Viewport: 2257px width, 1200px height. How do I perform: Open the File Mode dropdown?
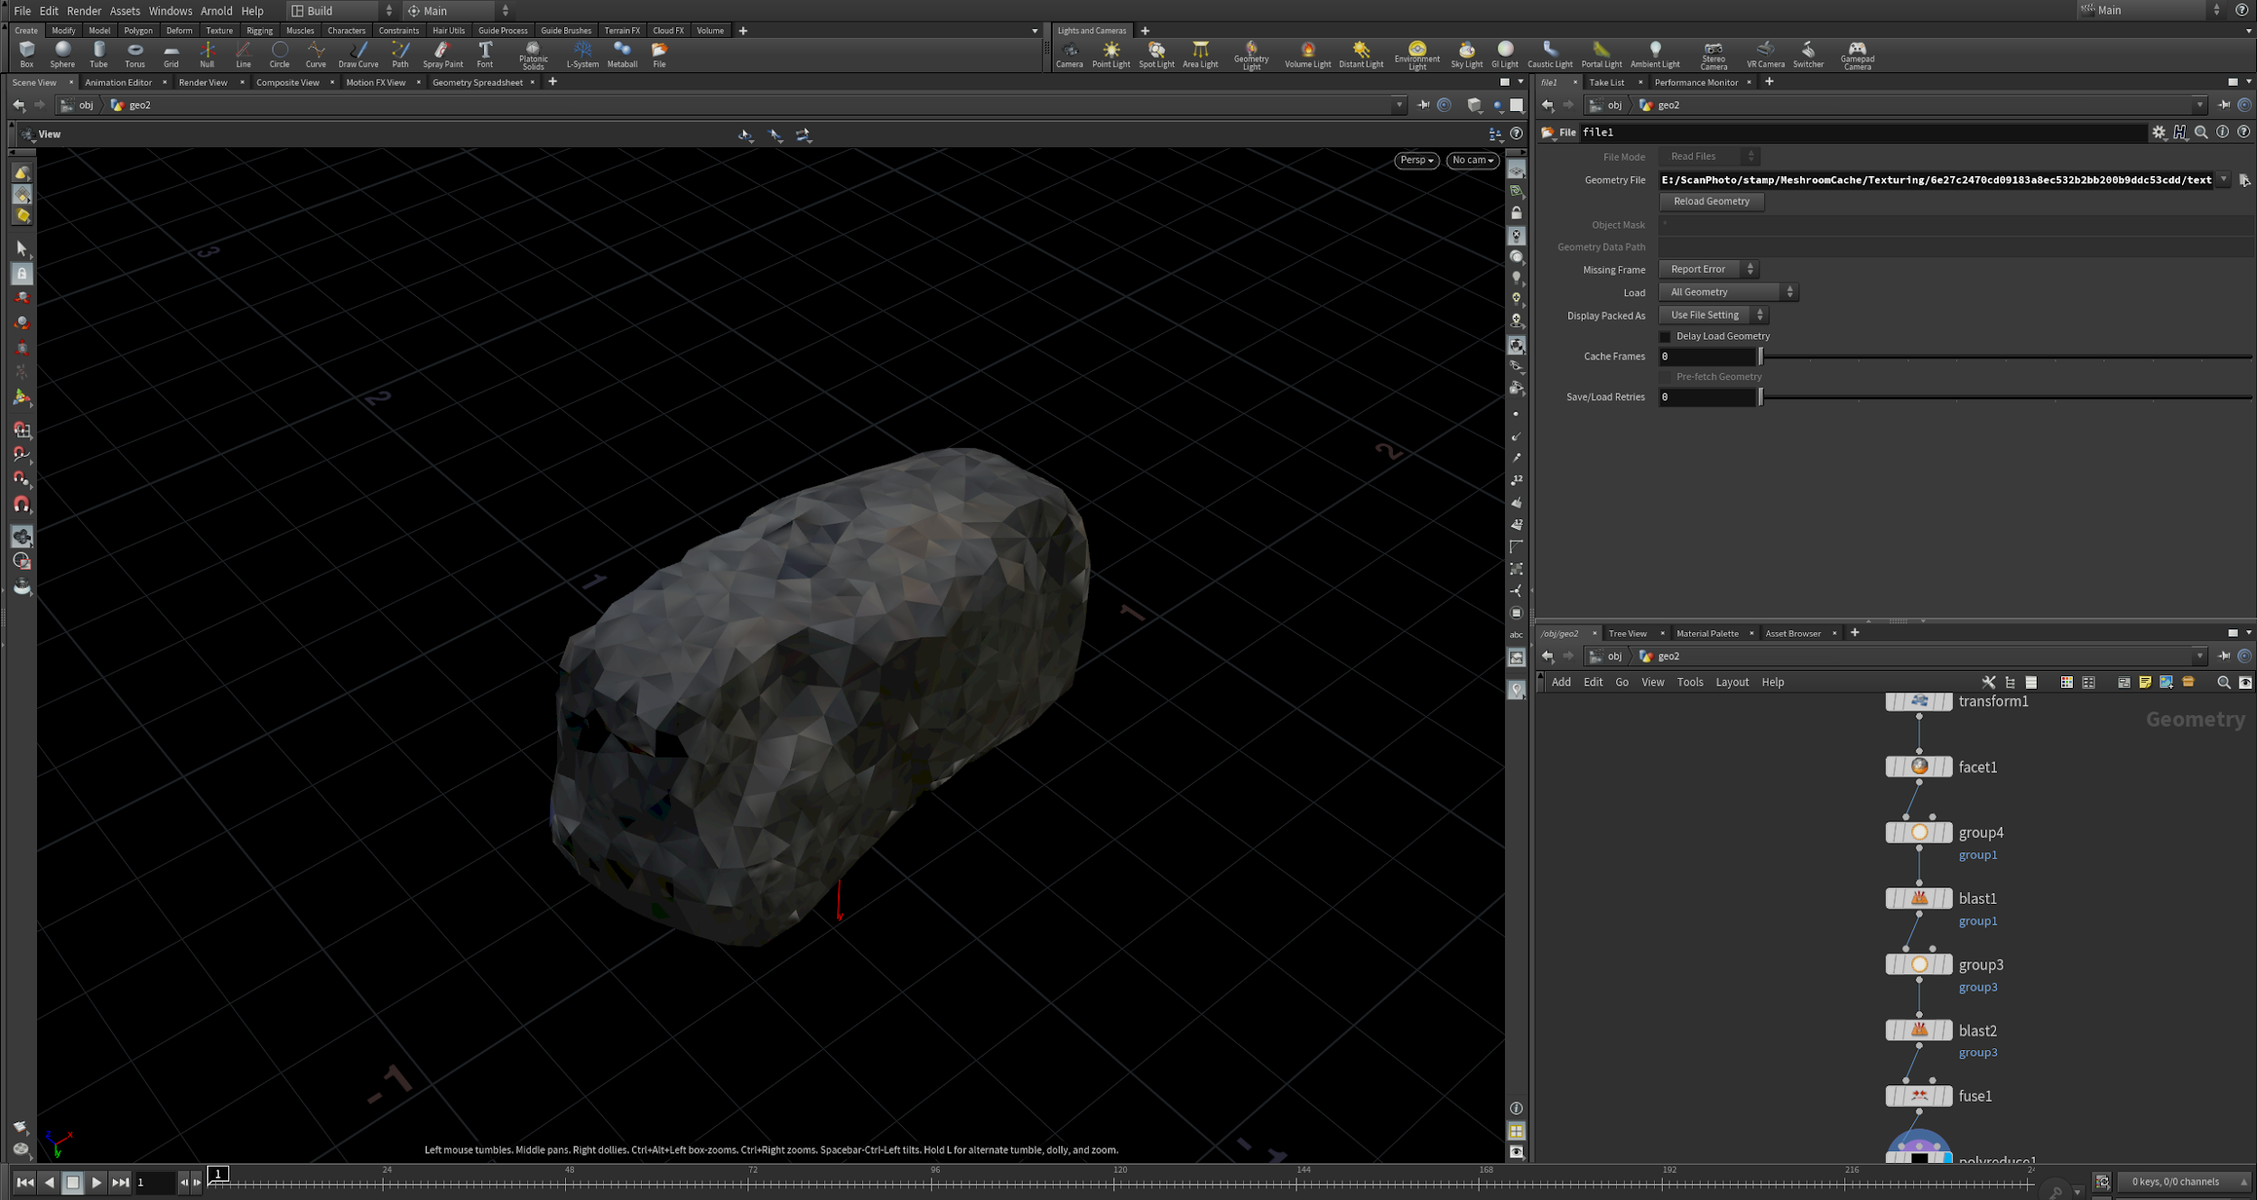[x=1709, y=156]
